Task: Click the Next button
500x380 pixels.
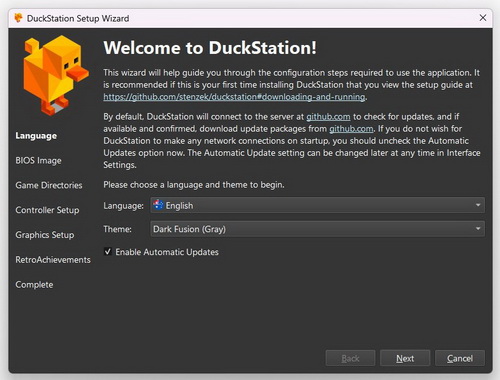Action: [405, 358]
